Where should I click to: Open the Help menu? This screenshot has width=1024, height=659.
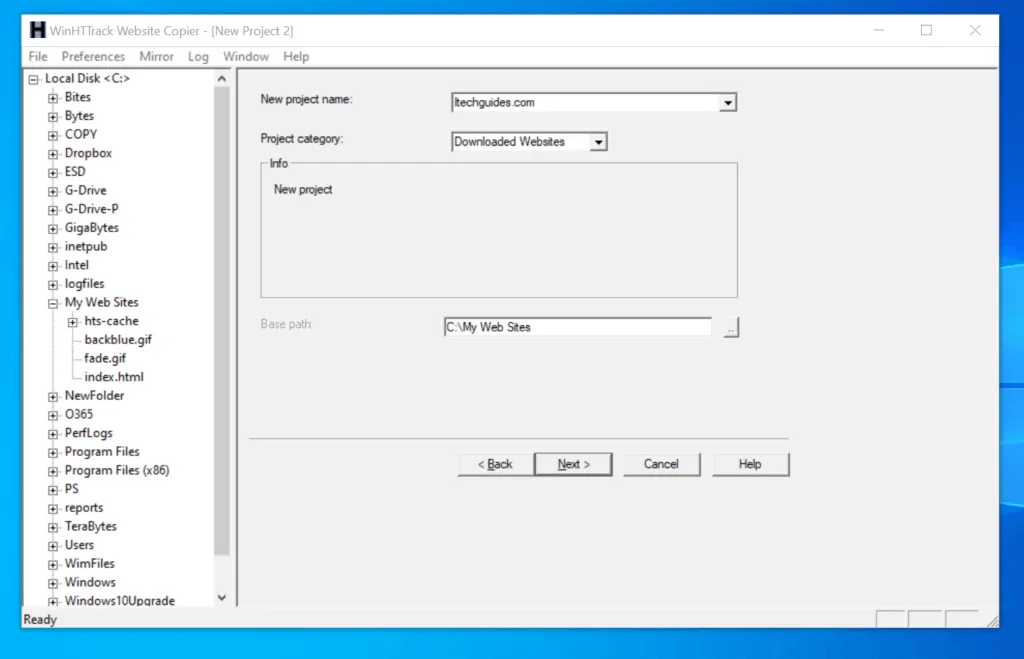(x=296, y=57)
